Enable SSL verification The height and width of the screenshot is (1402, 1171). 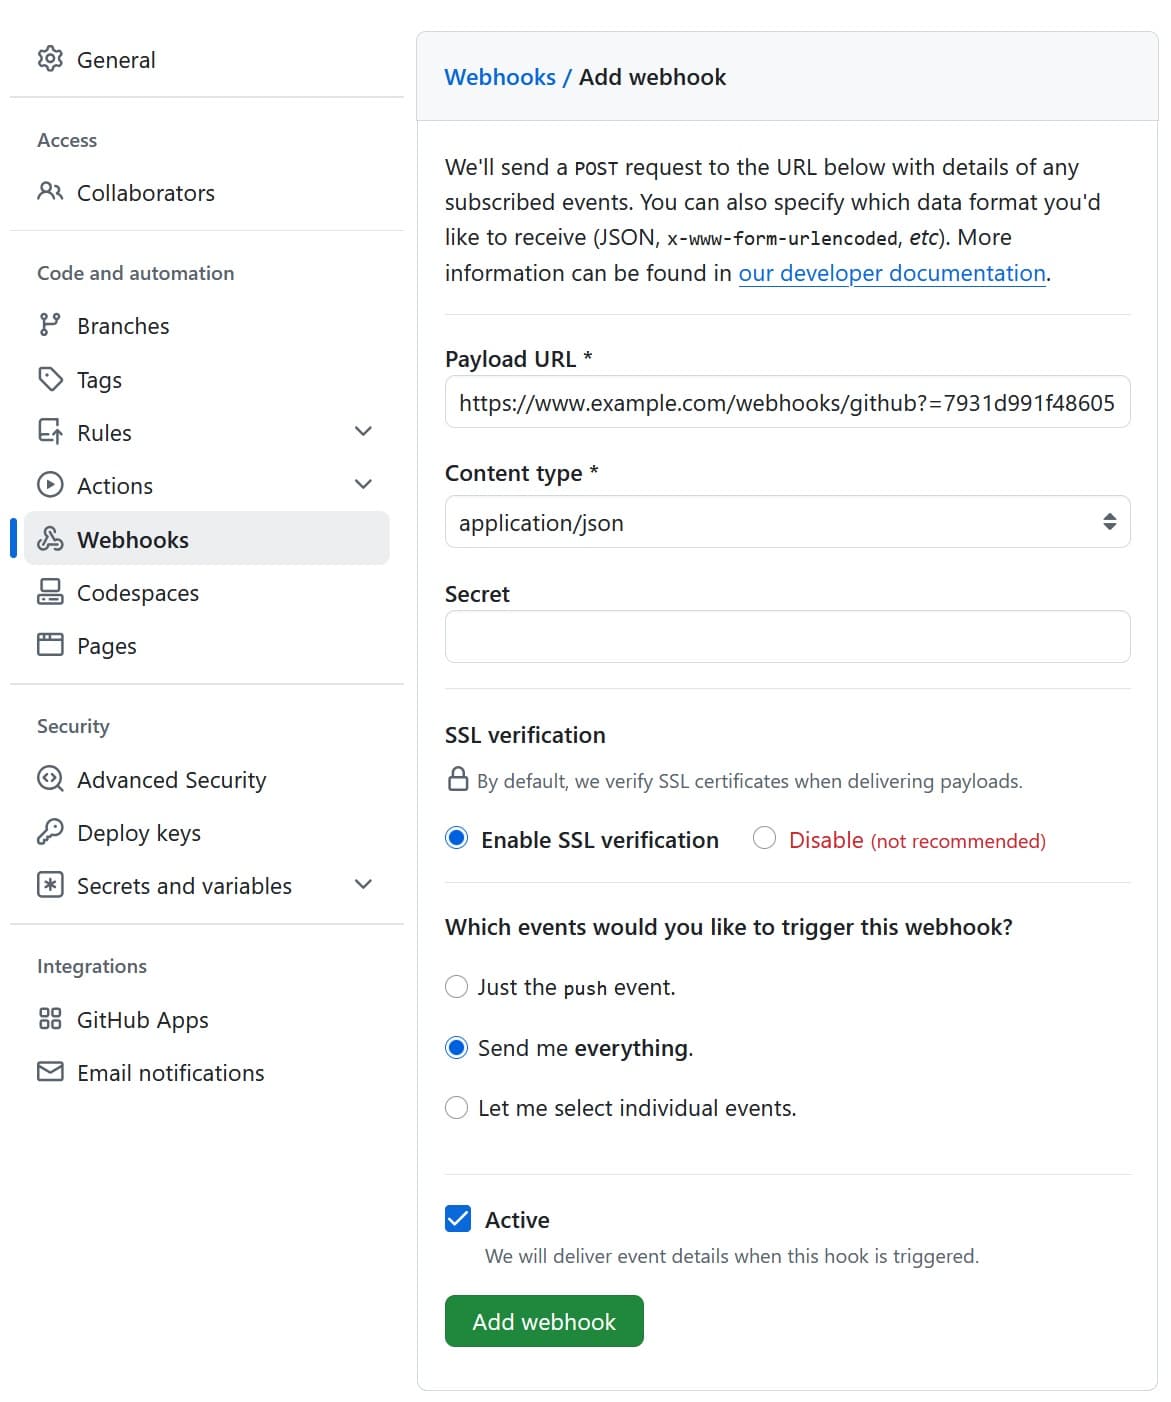(x=456, y=840)
